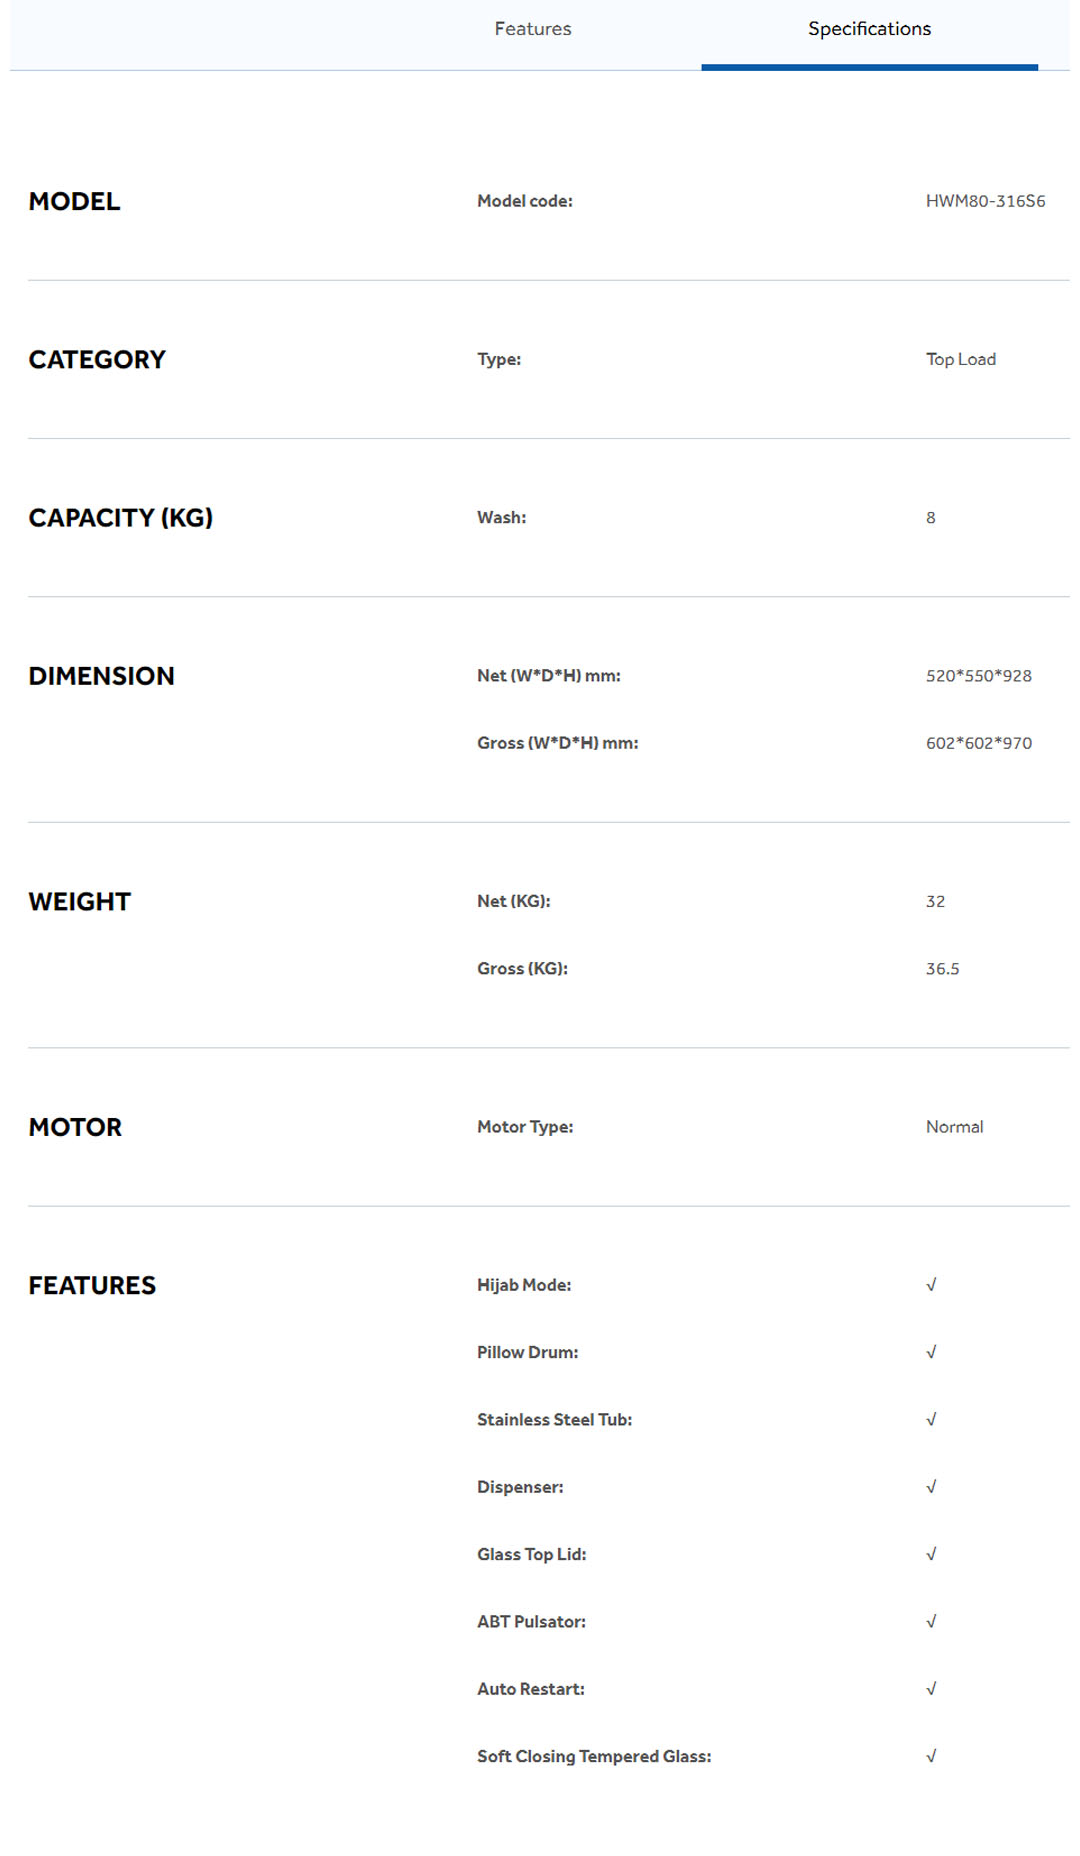Click the DIMENSION section heading
This screenshot has width=1080, height=1856.
click(x=101, y=676)
